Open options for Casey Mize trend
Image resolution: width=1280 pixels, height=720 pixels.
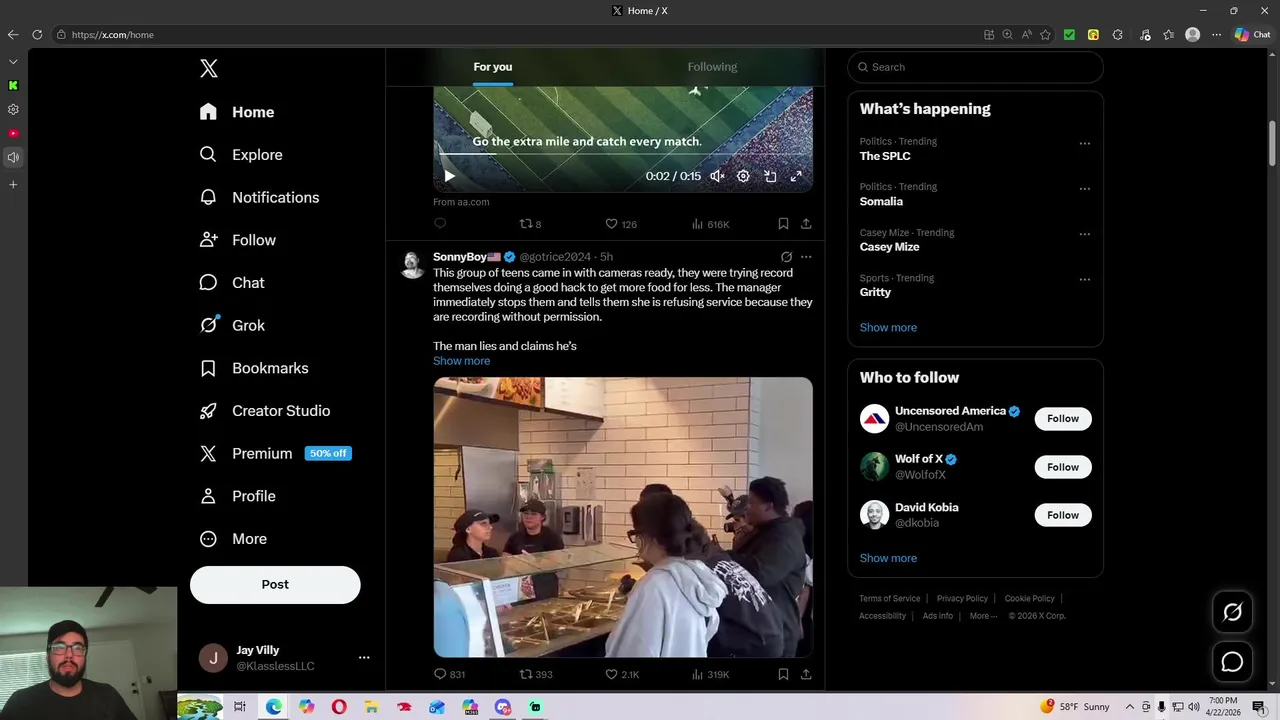1084,234
